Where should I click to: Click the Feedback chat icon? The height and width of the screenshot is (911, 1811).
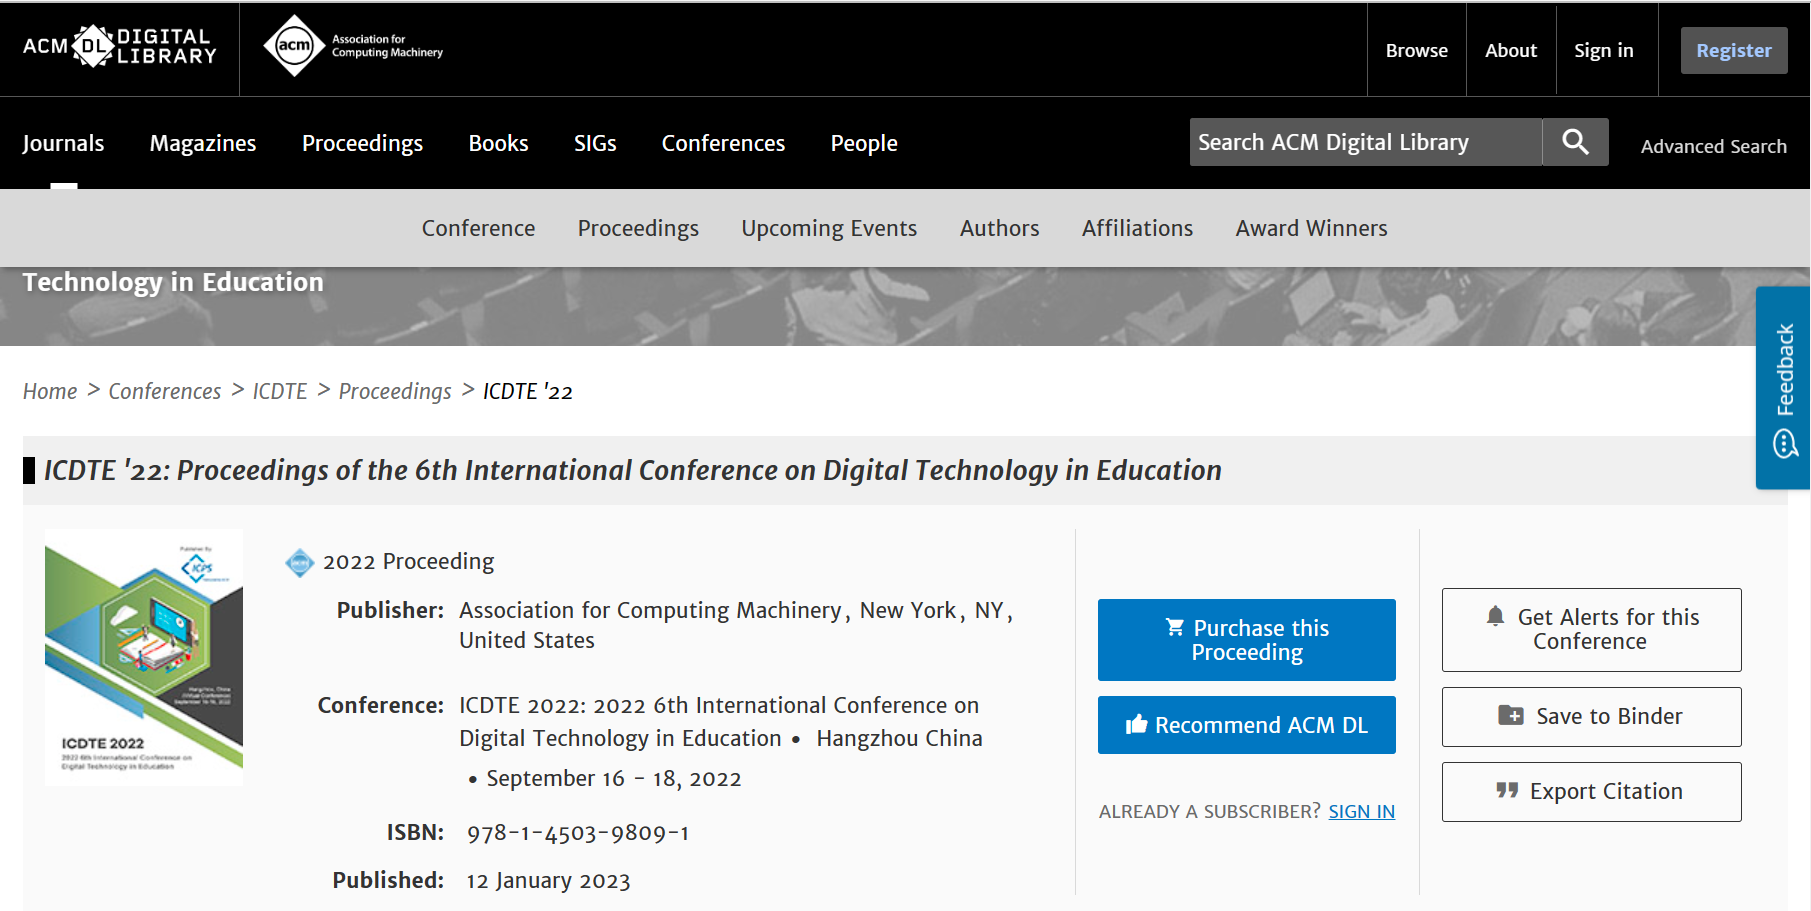pos(1785,443)
